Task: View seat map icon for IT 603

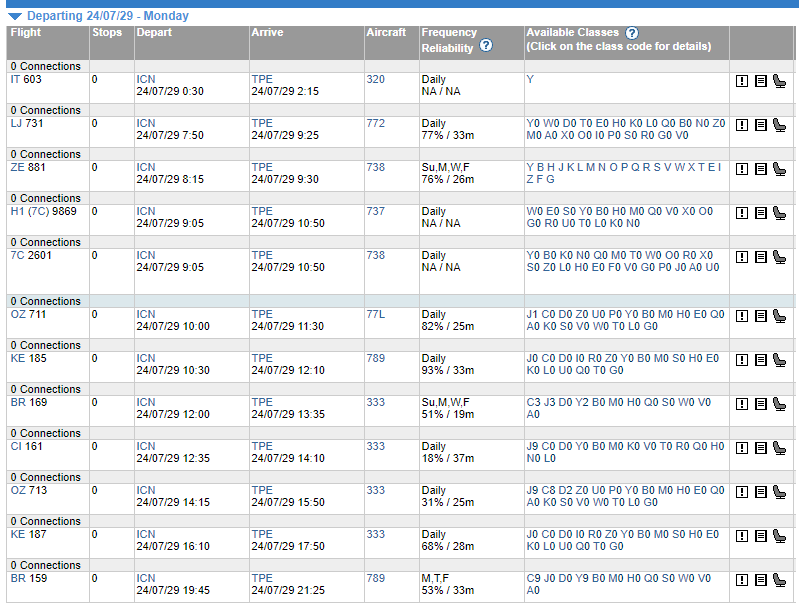Action: (x=780, y=81)
